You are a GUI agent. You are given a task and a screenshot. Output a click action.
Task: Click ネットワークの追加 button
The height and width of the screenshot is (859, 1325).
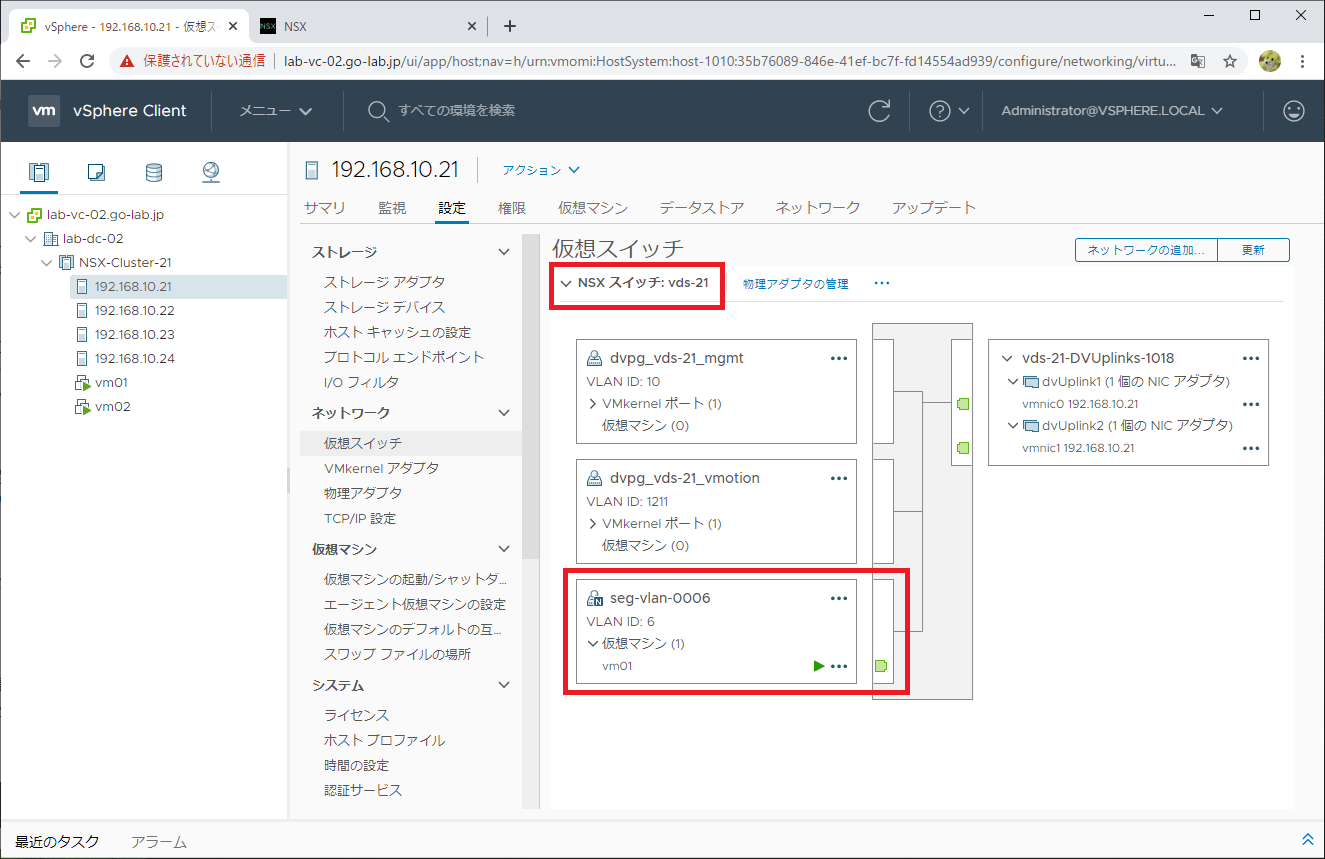[x=1146, y=250]
